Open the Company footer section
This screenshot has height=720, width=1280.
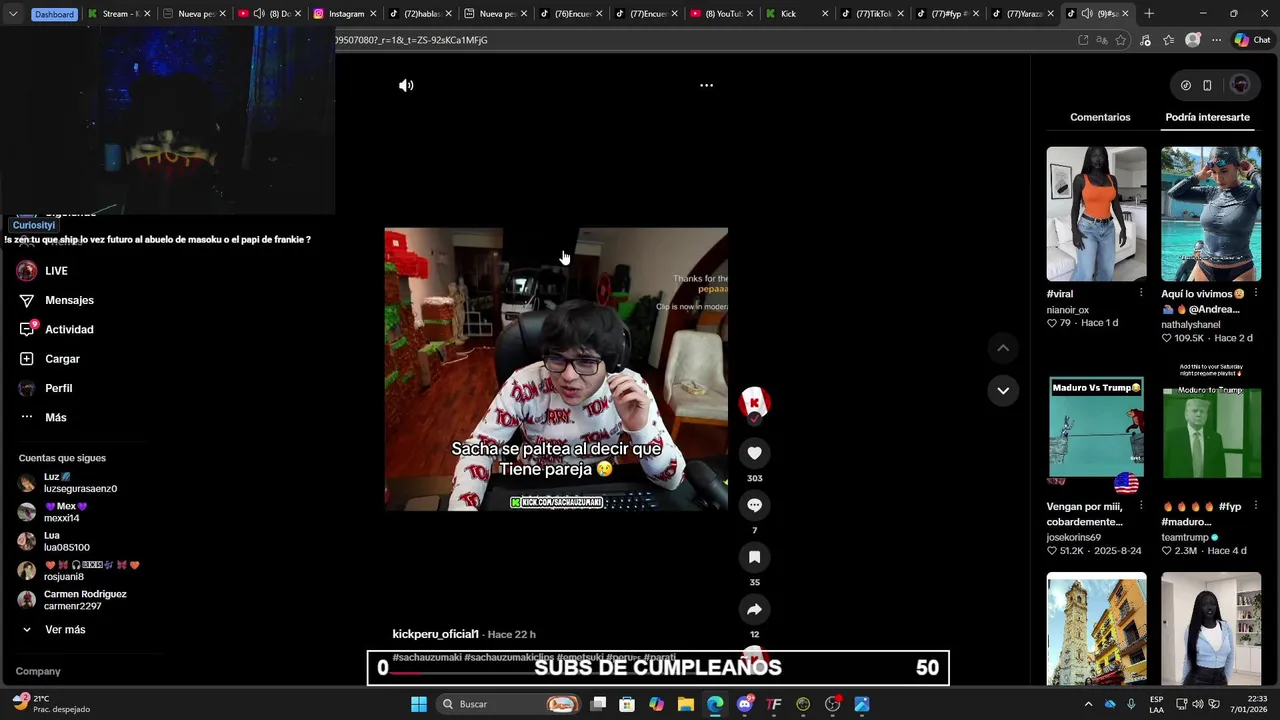tap(38, 671)
